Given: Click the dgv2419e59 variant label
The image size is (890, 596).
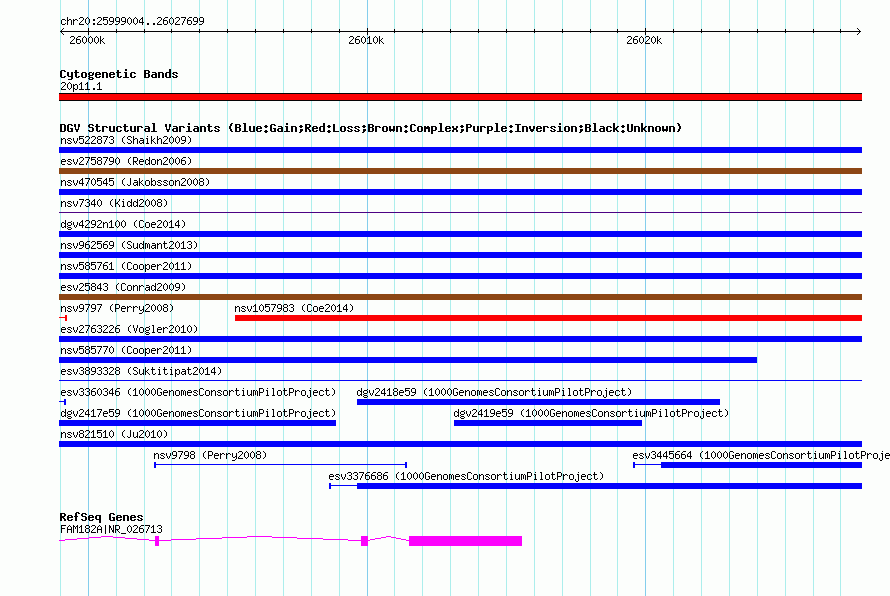Looking at the screenshot, I should point(591,413).
